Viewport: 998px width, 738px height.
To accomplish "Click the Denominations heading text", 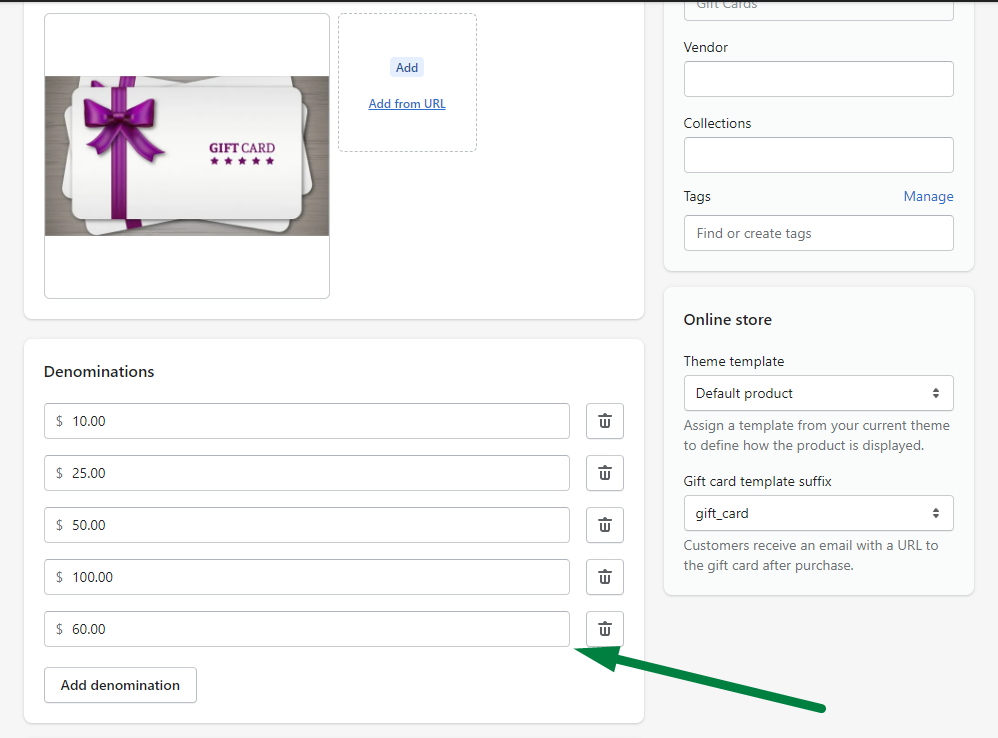I will pyautogui.click(x=99, y=372).
